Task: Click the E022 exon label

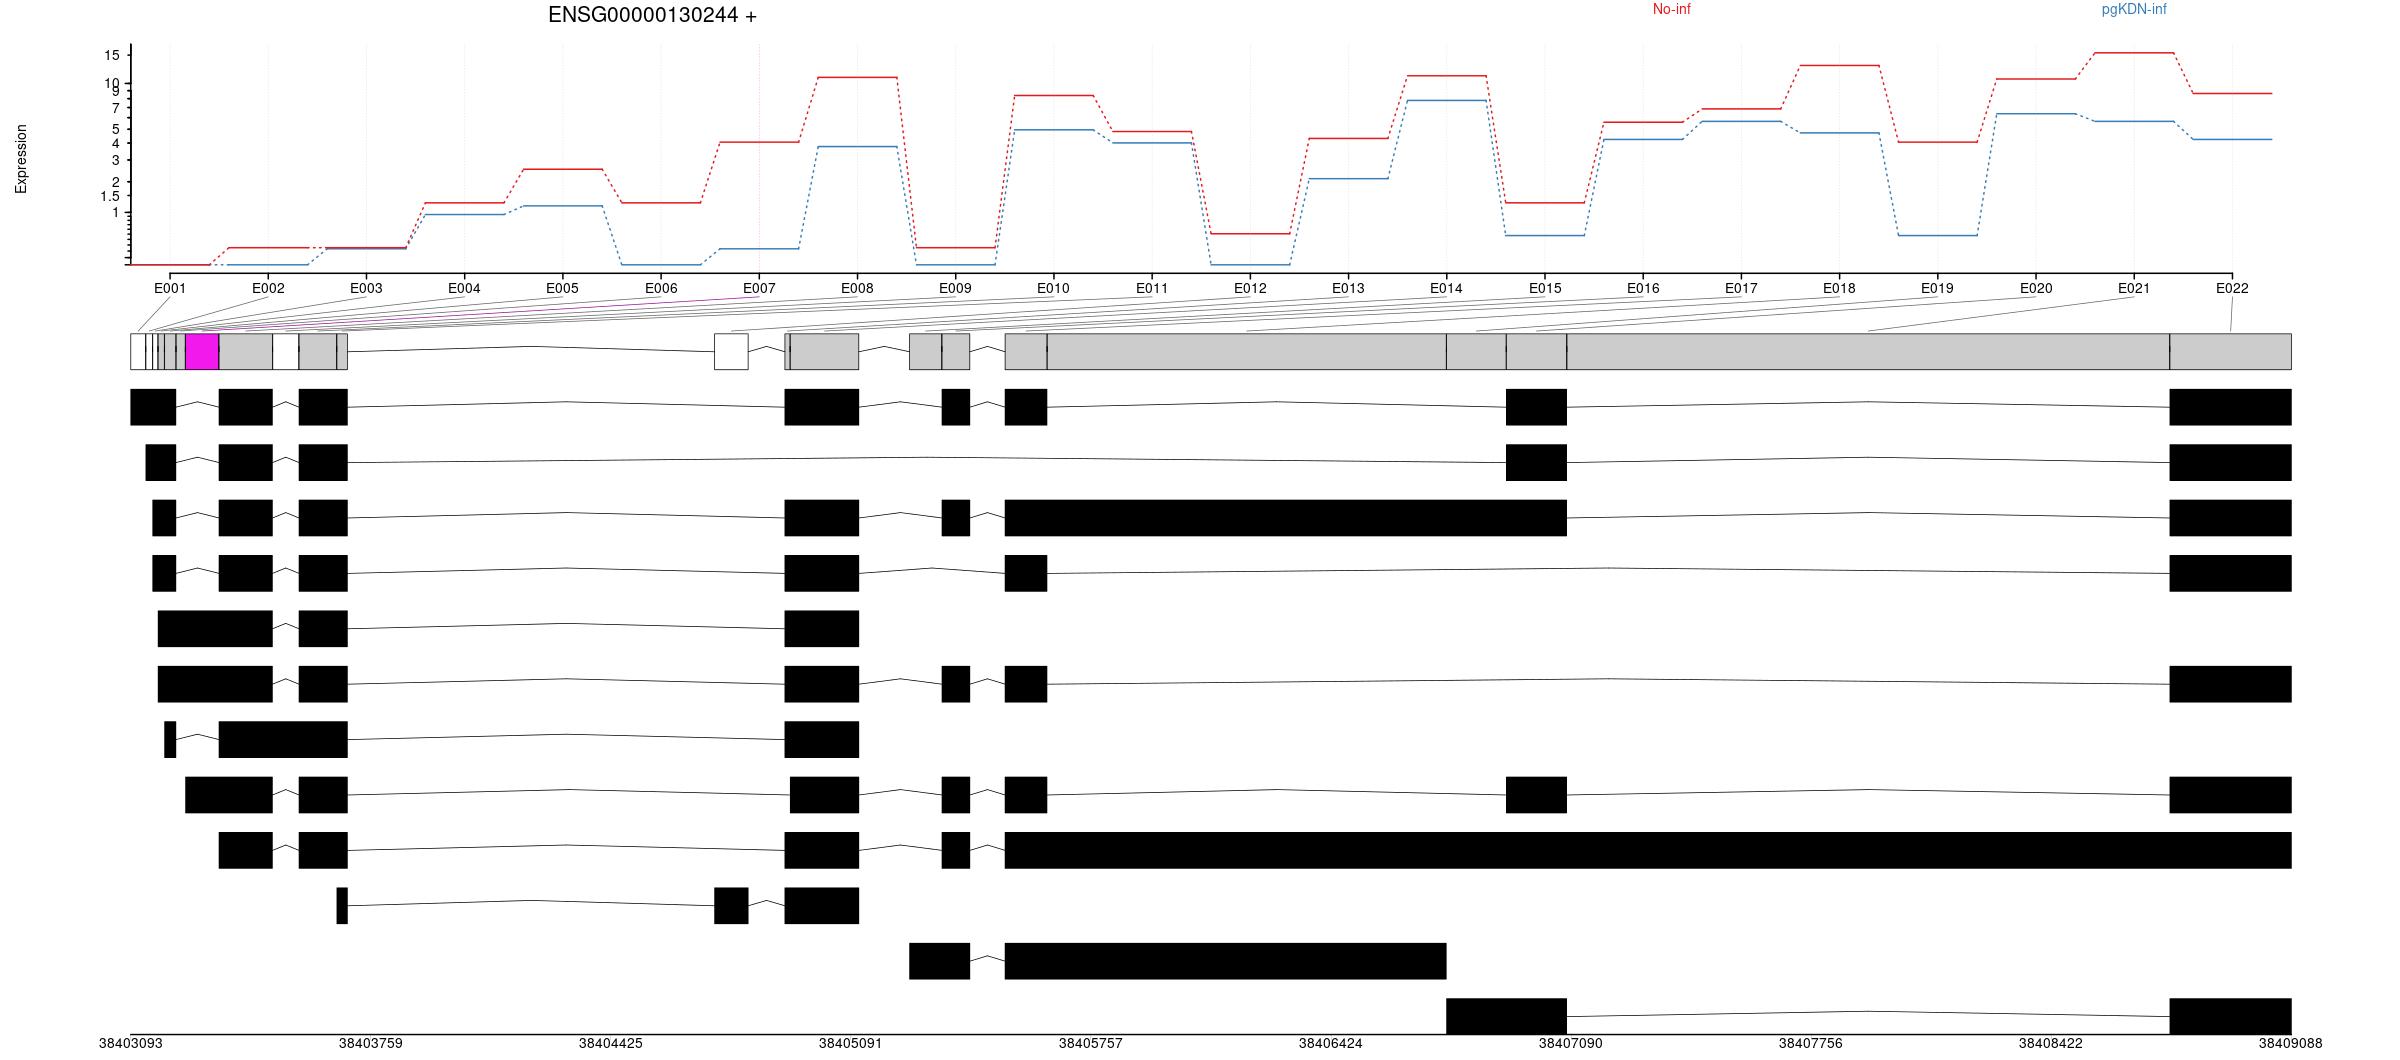Action: [x=2232, y=288]
